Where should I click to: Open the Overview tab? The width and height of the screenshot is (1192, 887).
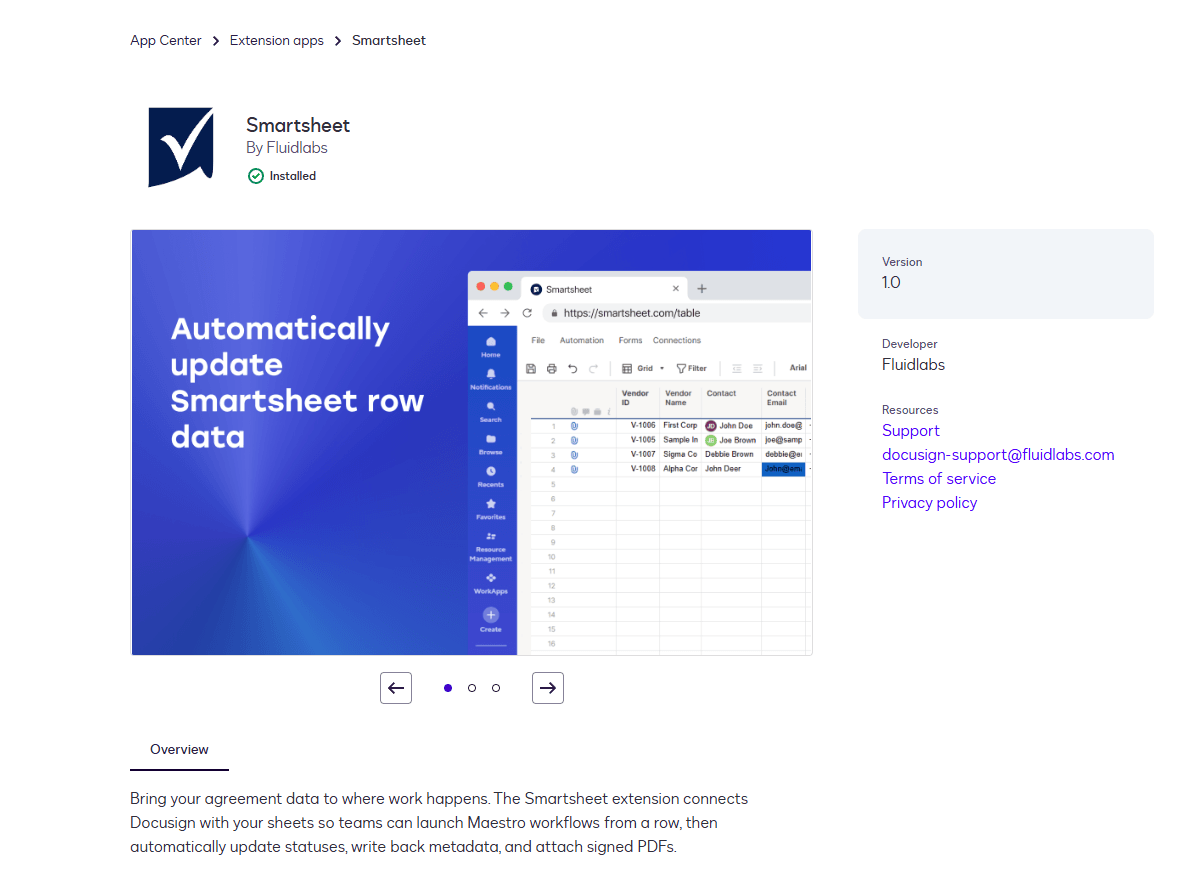pyautogui.click(x=179, y=749)
